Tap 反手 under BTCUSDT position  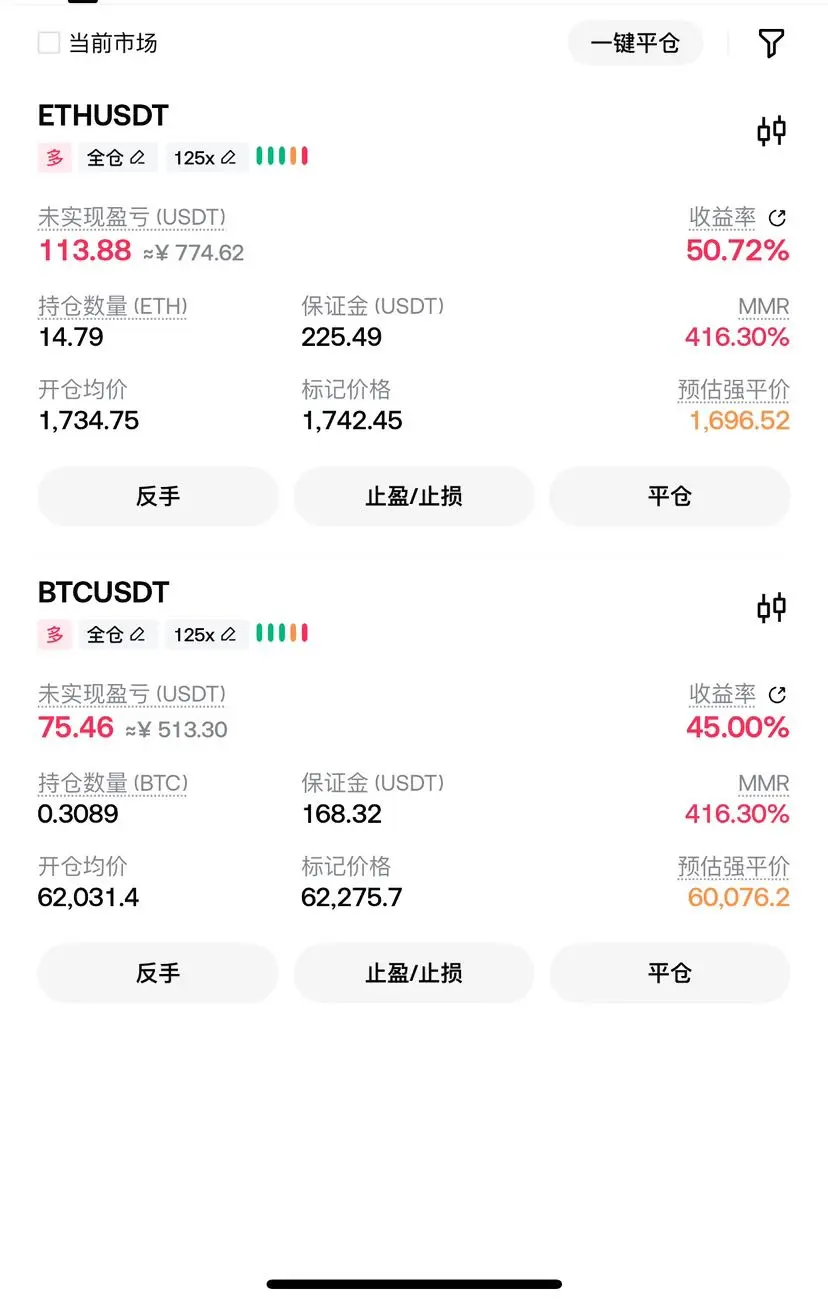tap(158, 973)
